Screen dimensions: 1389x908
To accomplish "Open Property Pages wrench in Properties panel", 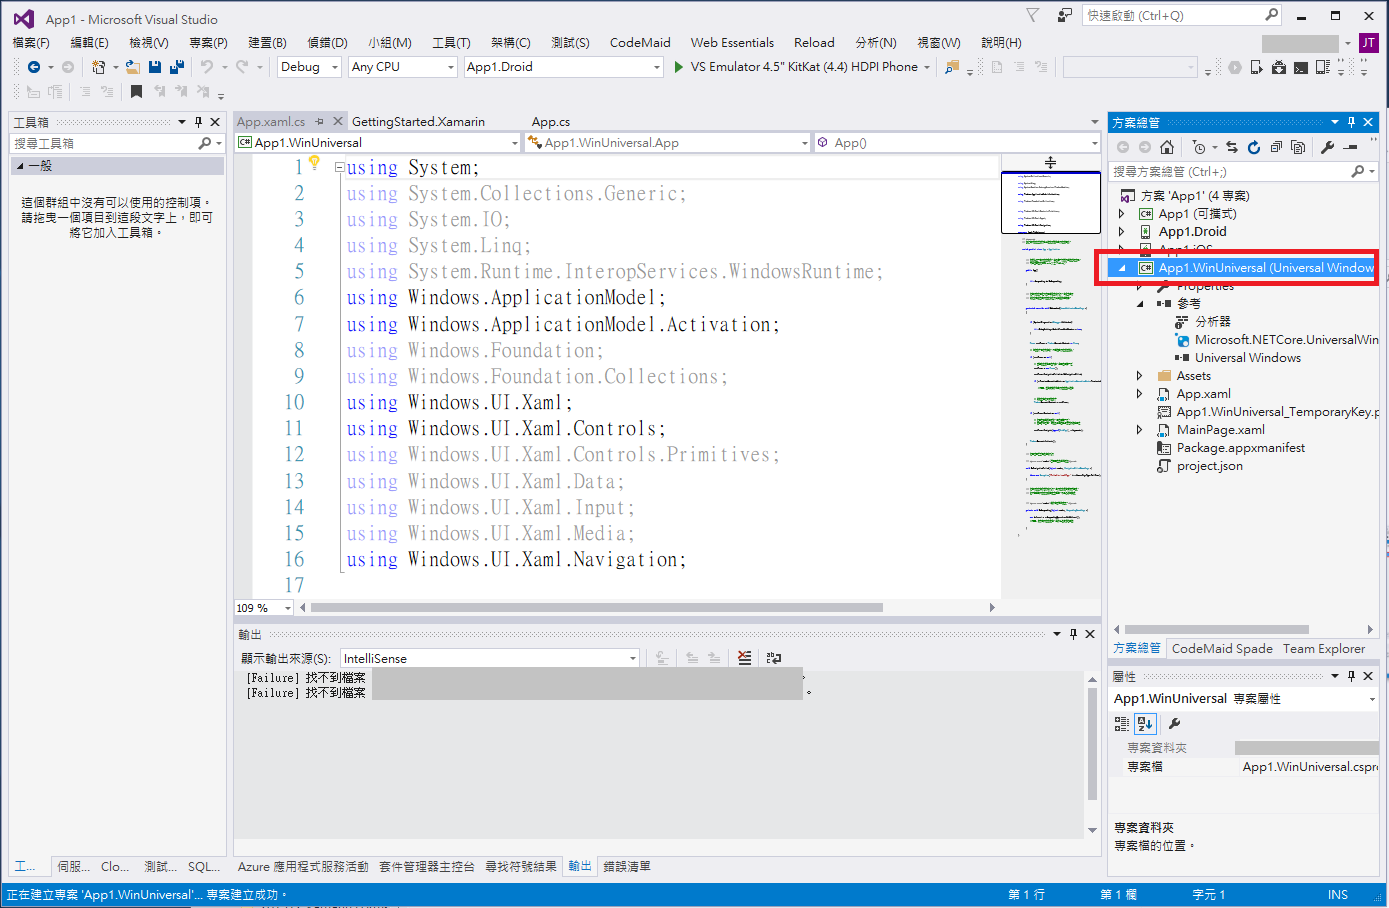I will pyautogui.click(x=1175, y=723).
